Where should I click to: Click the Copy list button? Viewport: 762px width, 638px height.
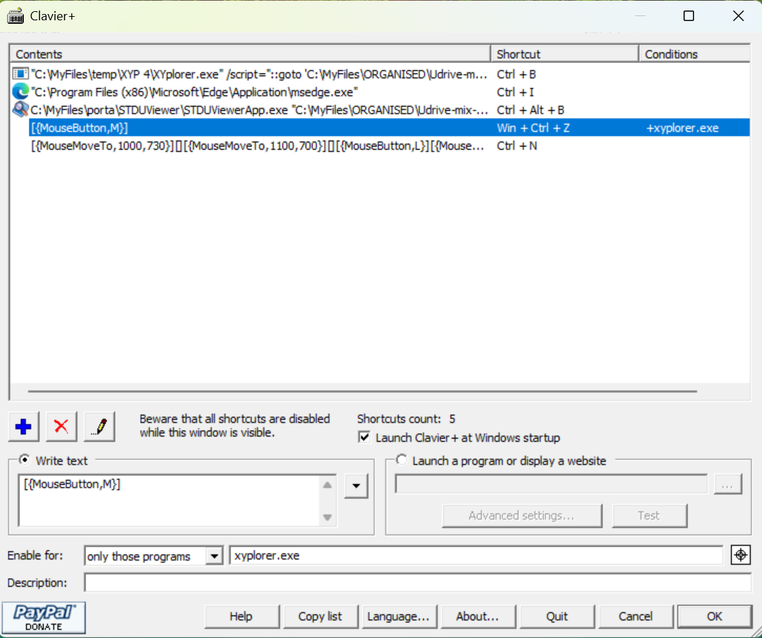click(320, 616)
